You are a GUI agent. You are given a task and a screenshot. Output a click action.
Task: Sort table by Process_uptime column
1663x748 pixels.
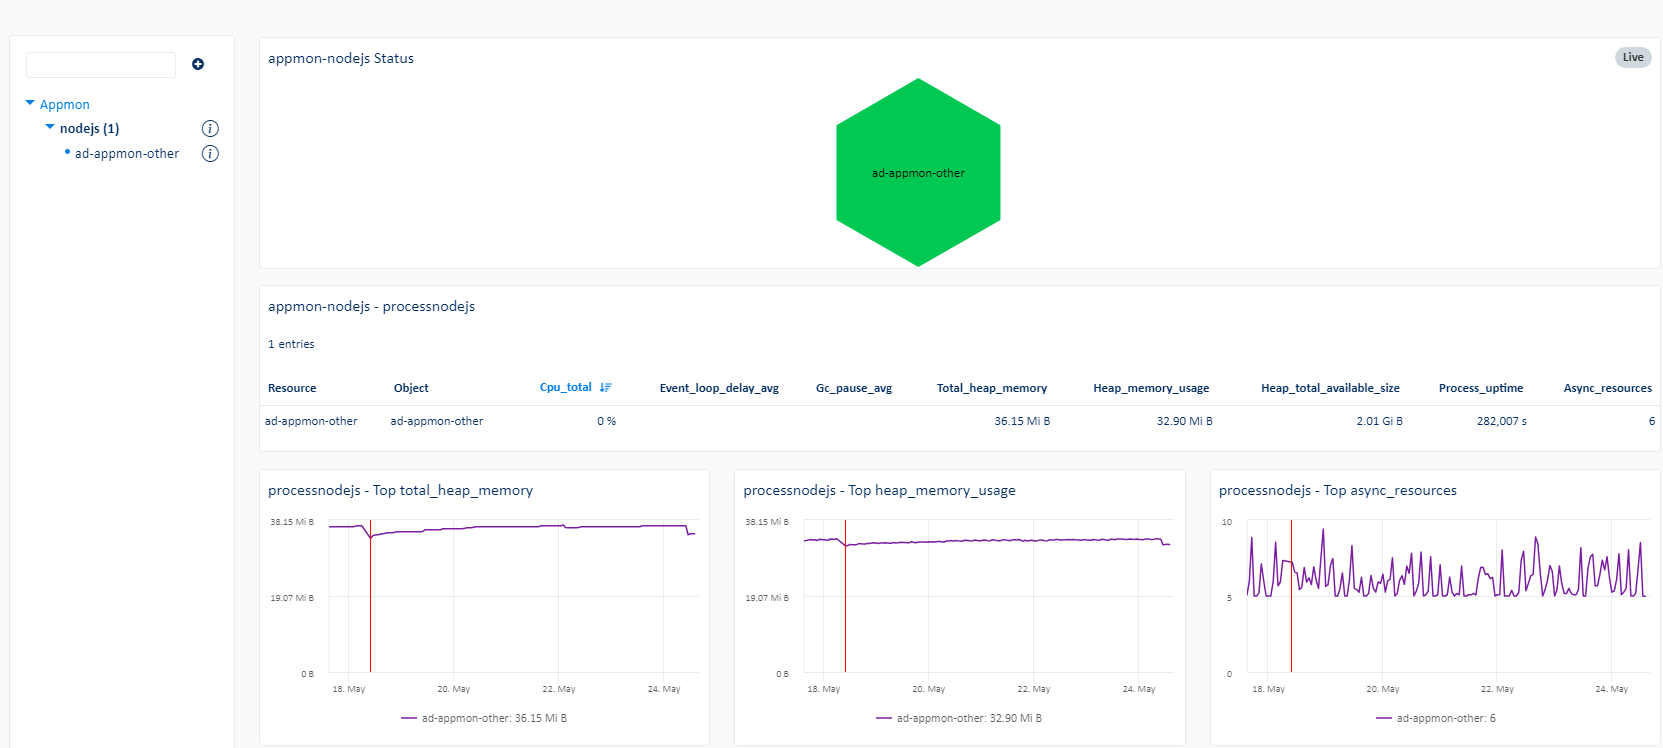(1480, 388)
